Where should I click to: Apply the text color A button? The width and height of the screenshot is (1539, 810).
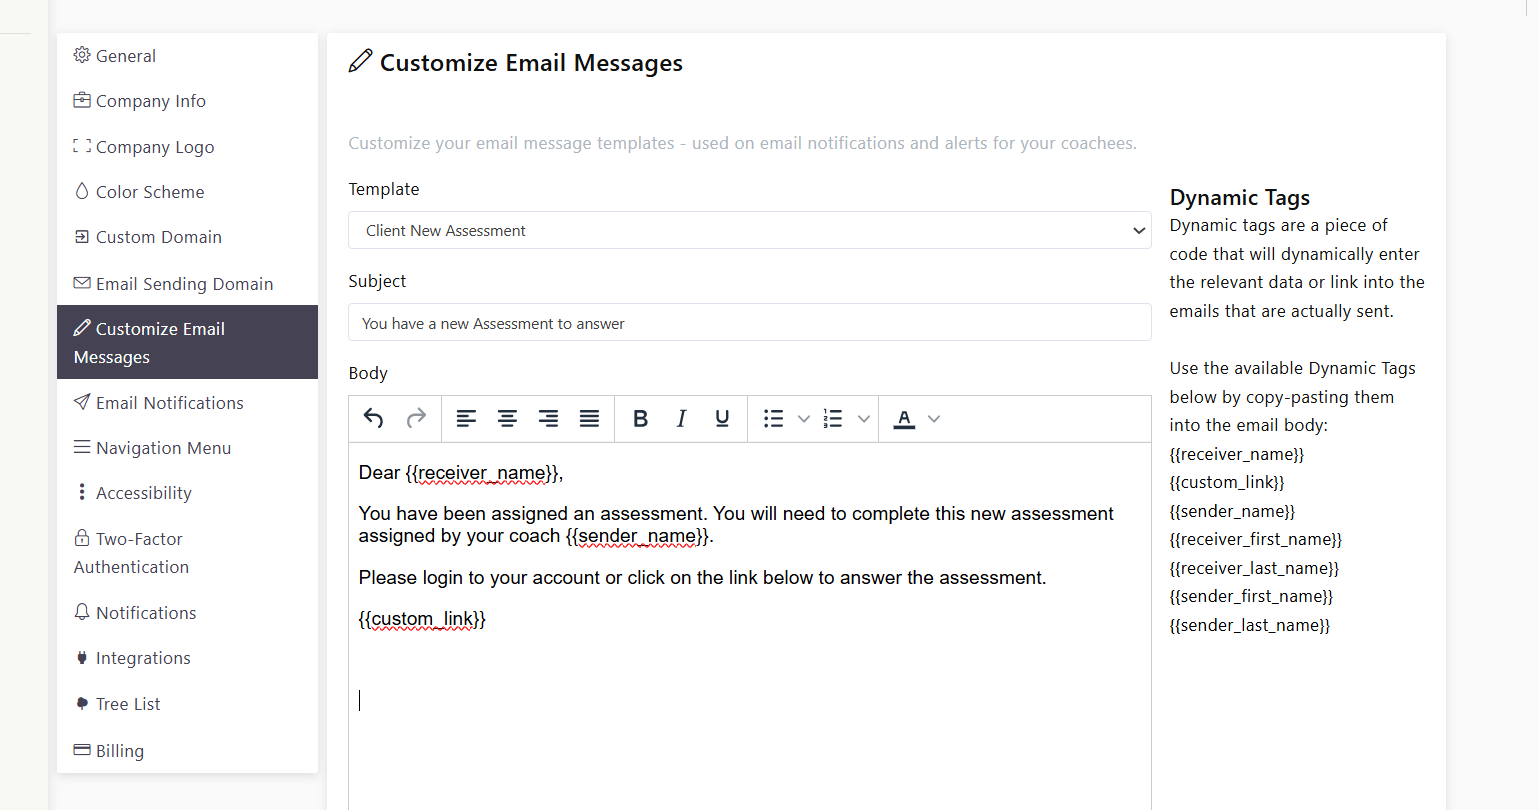tap(904, 419)
